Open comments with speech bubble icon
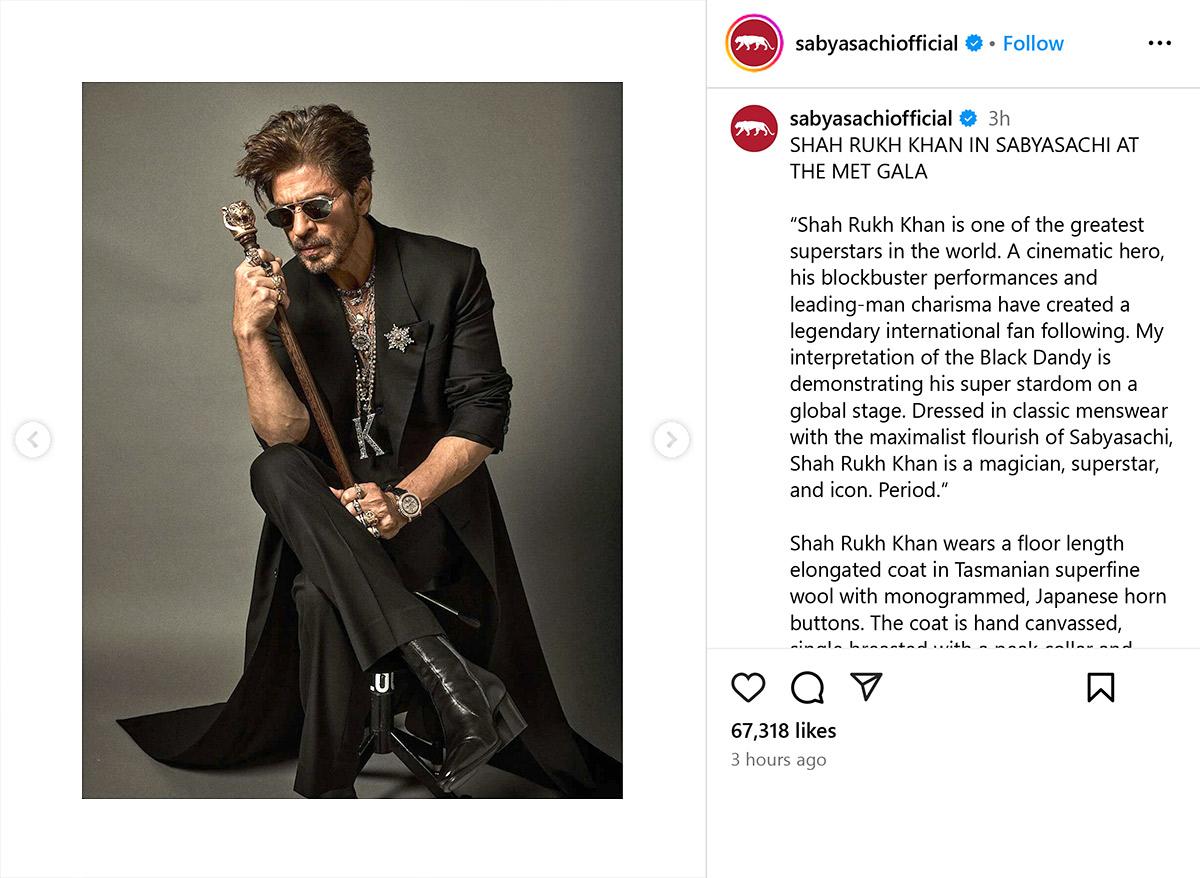This screenshot has width=1200, height=878. 807,687
